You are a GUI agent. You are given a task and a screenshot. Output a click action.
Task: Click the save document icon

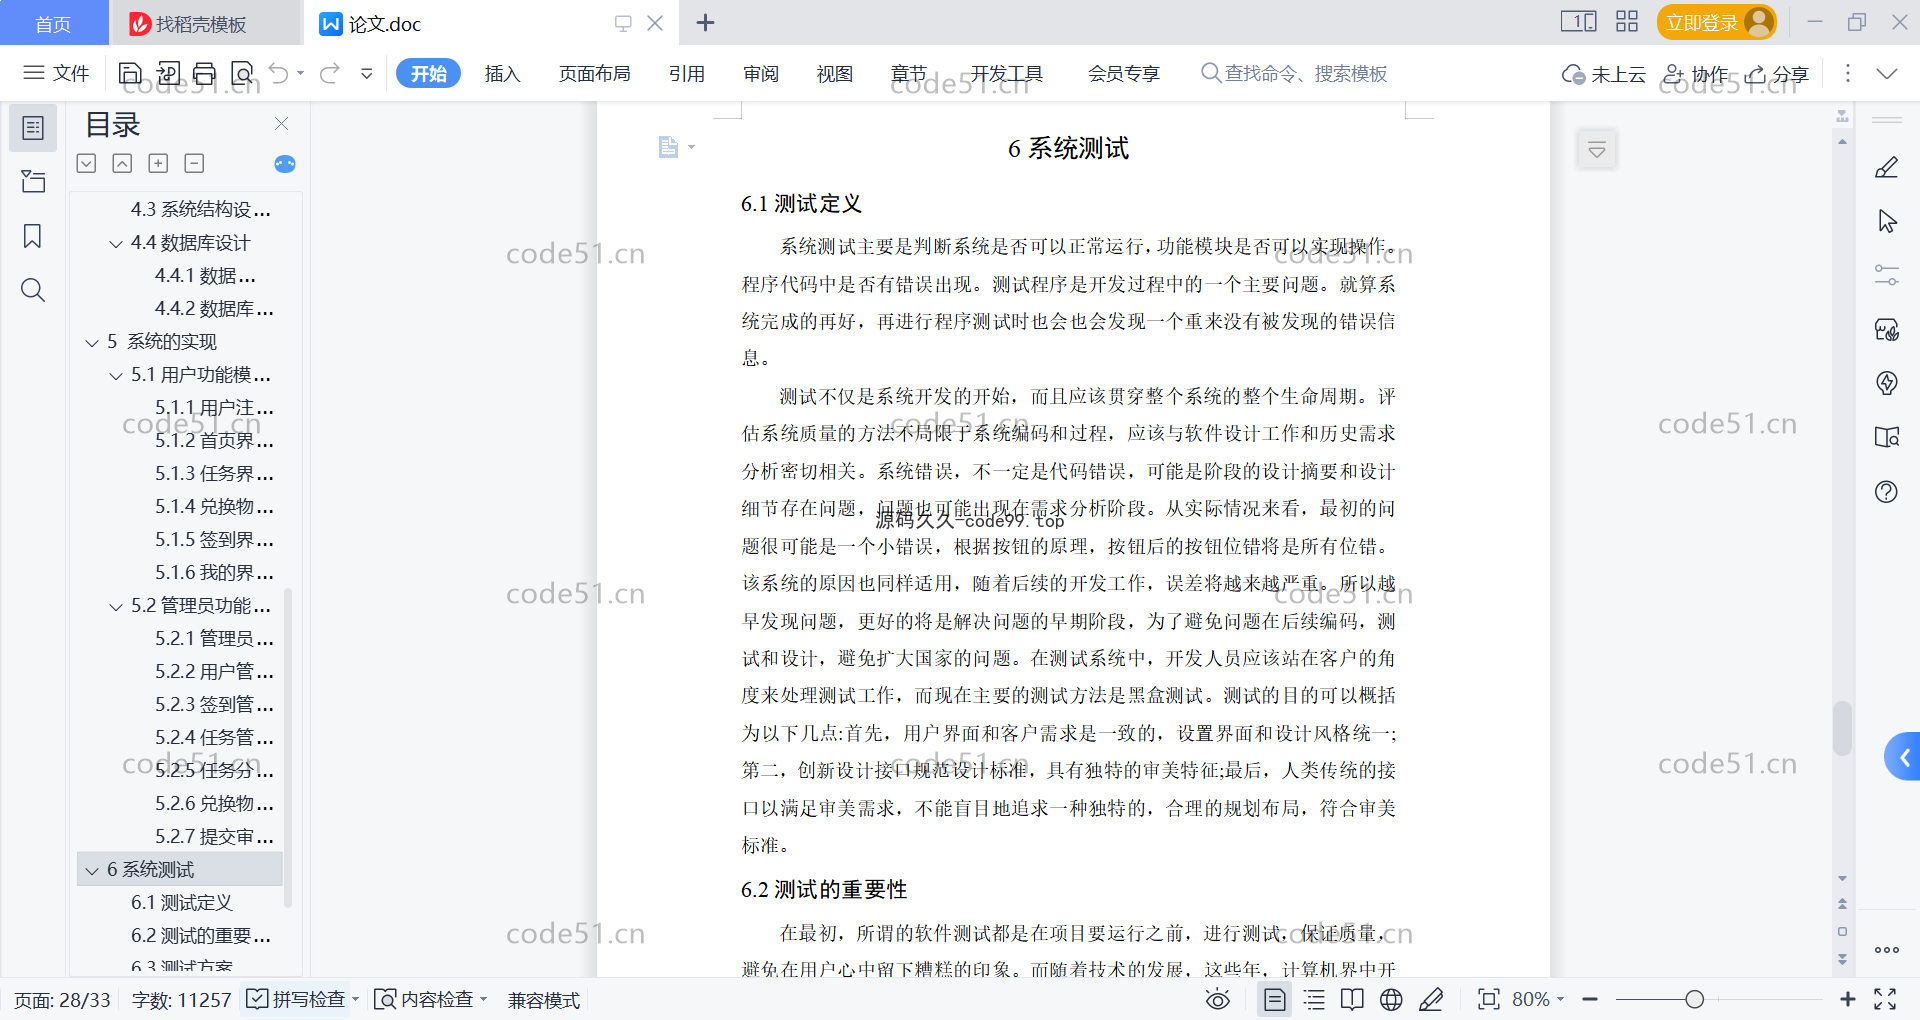pyautogui.click(x=130, y=73)
